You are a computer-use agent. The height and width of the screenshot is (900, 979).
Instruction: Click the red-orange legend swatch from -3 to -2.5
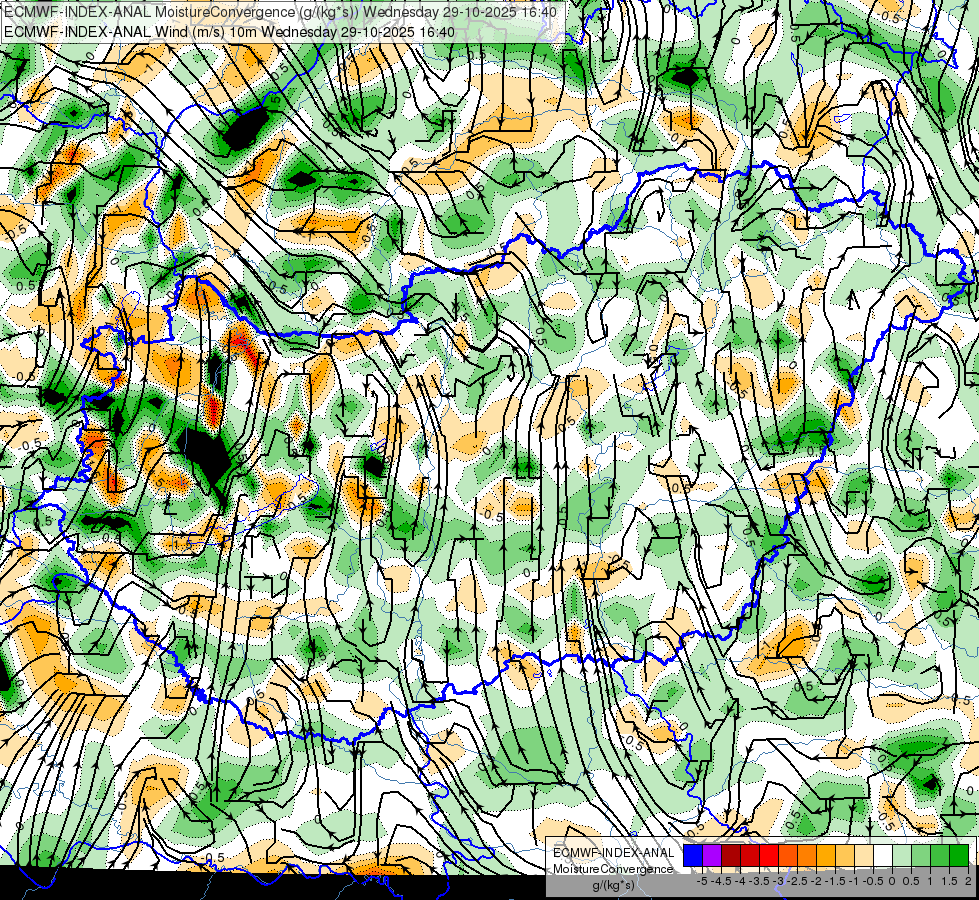[788, 856]
